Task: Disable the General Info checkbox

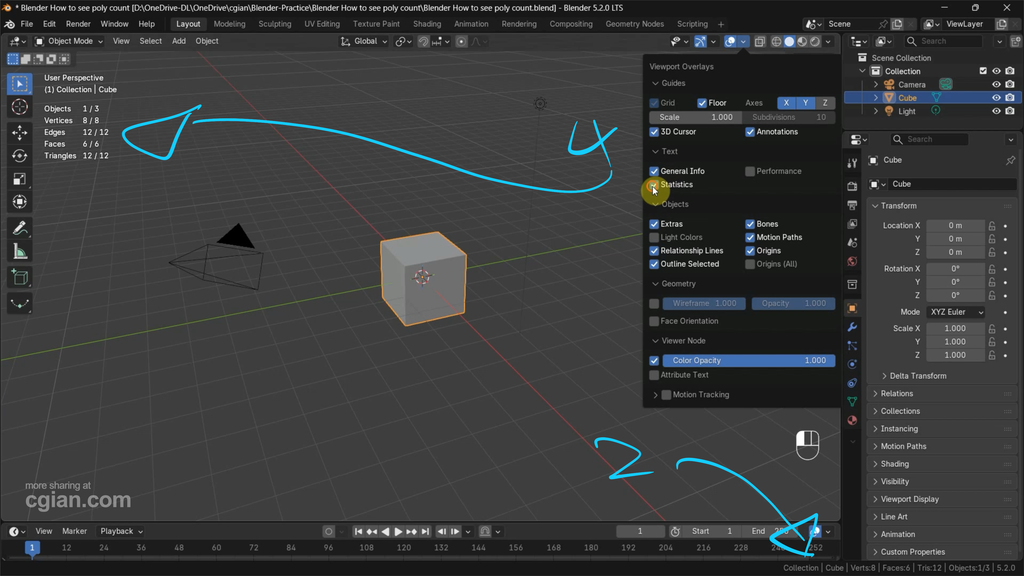Action: click(x=654, y=171)
